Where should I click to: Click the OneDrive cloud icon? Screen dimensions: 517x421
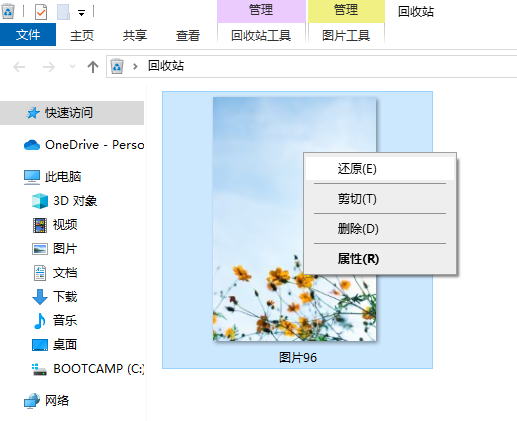pos(32,145)
